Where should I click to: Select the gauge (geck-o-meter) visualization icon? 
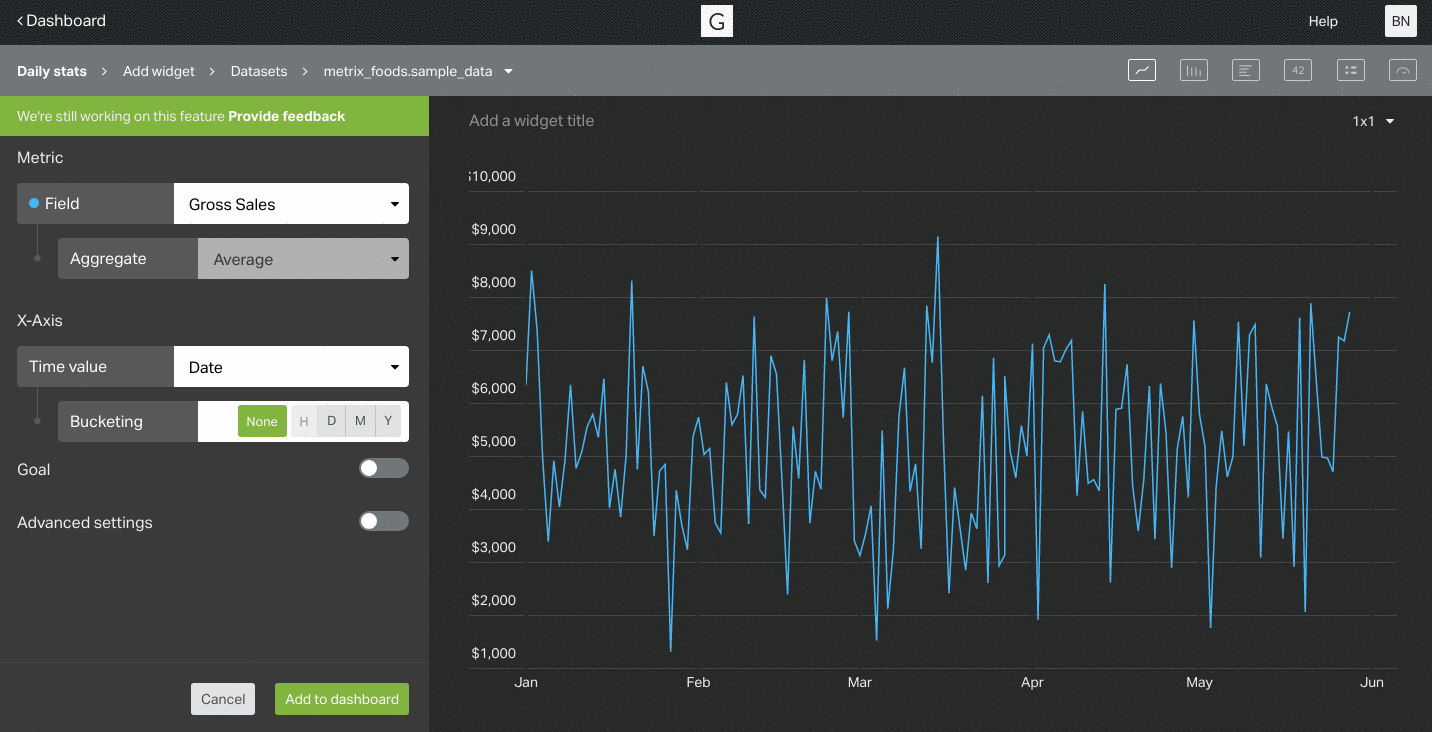[1403, 70]
